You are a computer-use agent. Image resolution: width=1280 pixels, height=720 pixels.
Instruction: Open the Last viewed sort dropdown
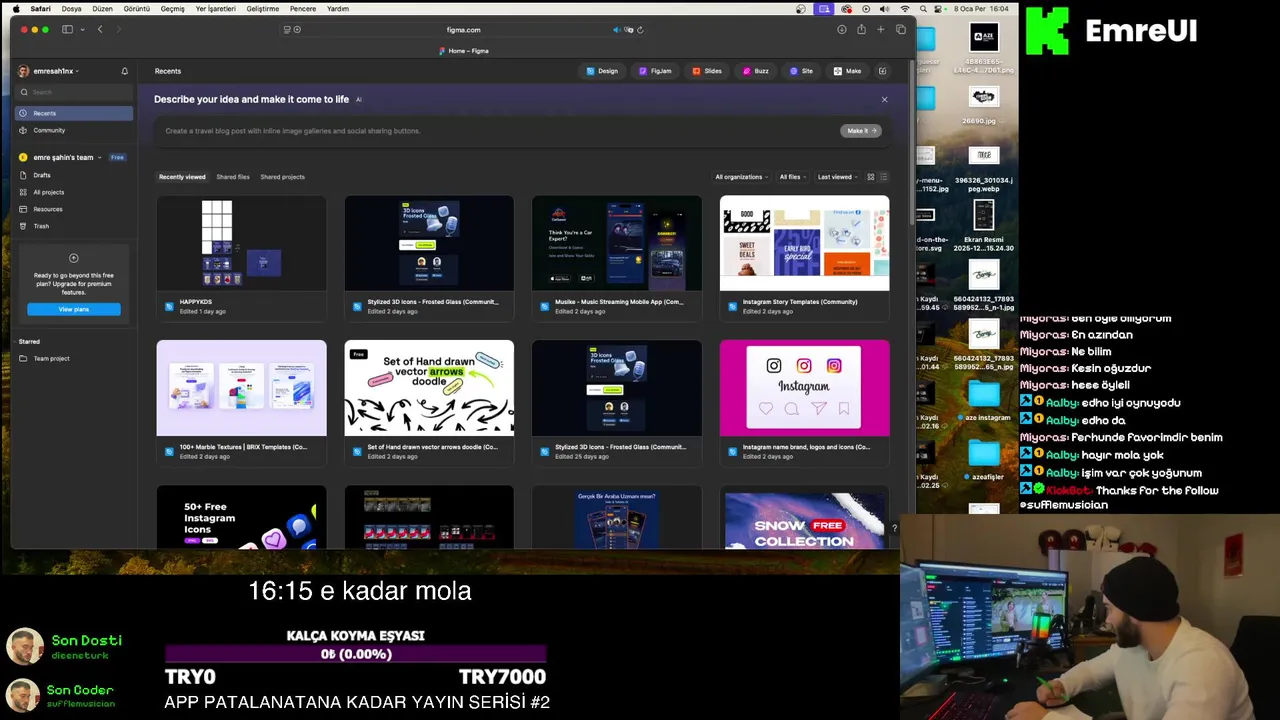click(838, 177)
